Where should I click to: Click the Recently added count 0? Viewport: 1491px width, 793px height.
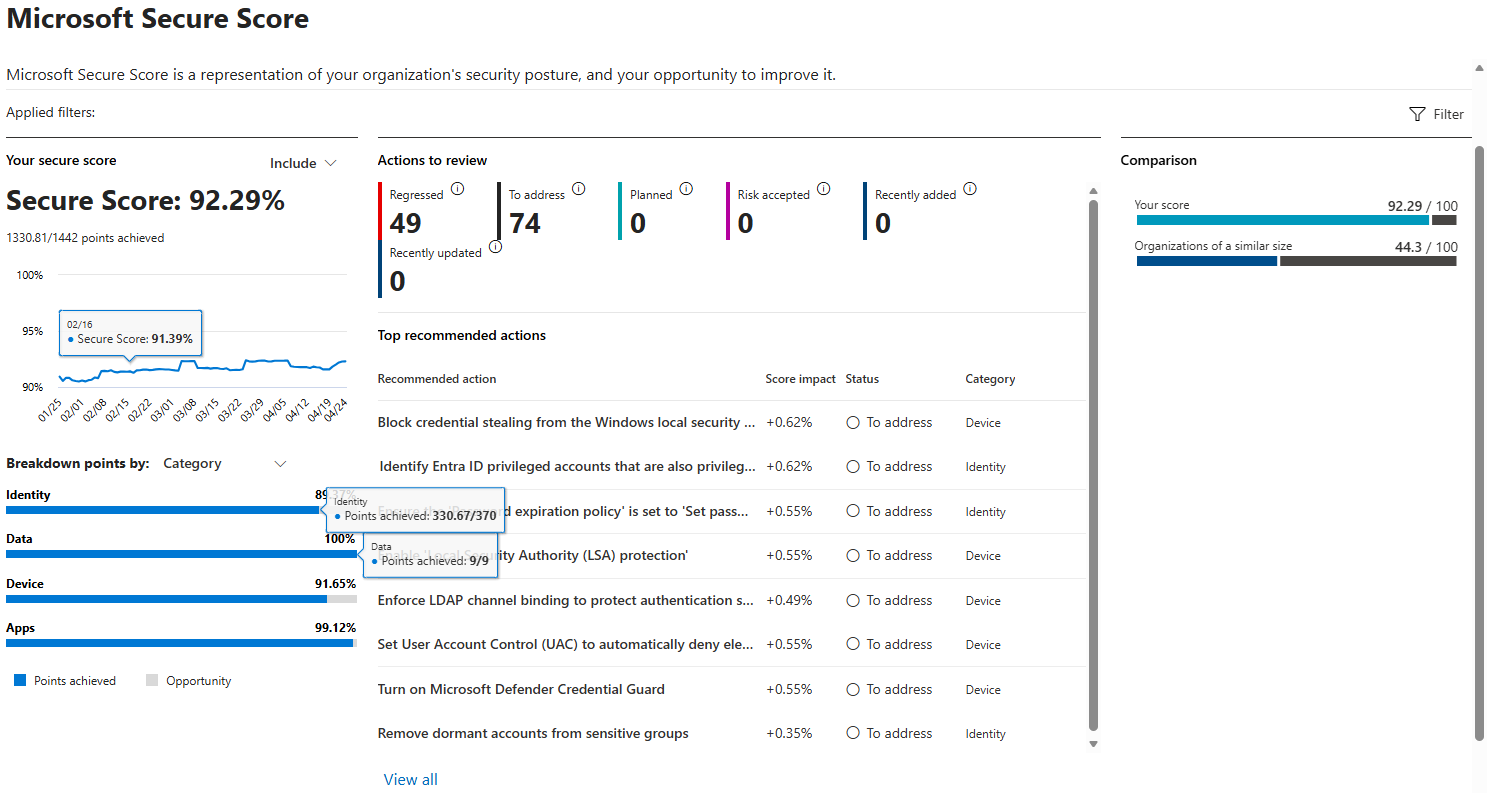(883, 223)
